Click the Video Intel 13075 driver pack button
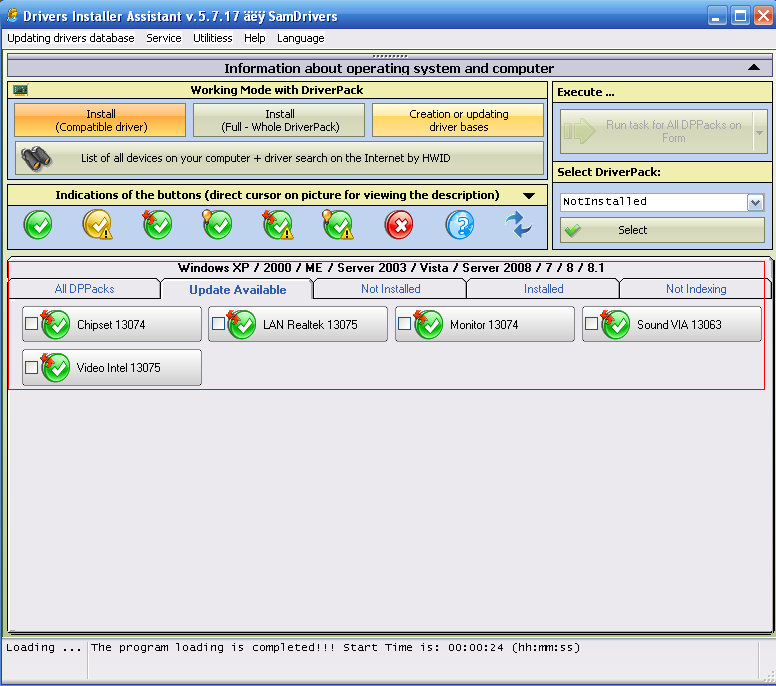This screenshot has width=776, height=686. [112, 367]
